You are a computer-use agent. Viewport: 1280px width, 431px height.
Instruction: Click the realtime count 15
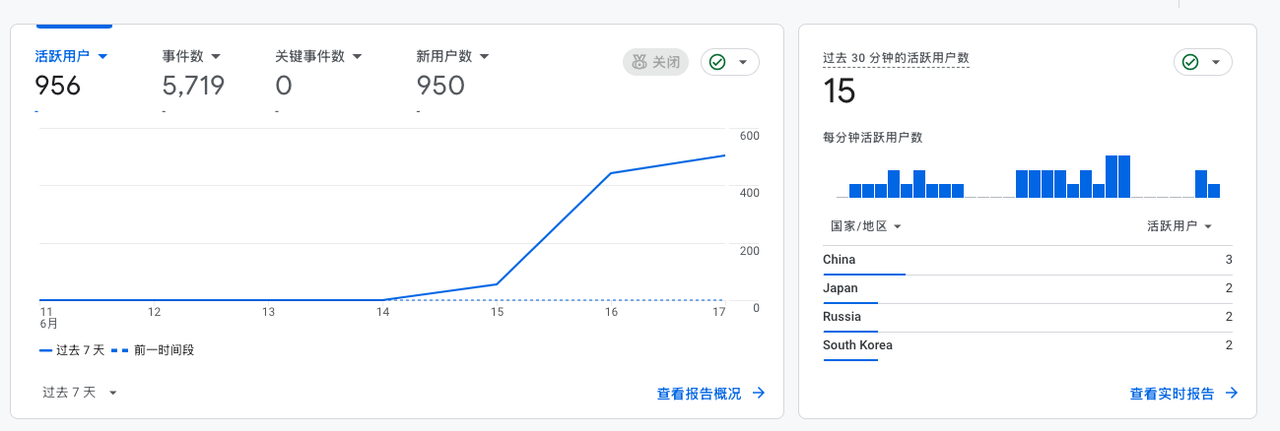pyautogui.click(x=840, y=92)
